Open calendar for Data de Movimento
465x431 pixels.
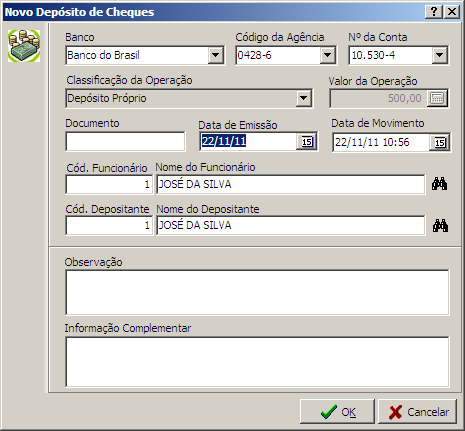pyautogui.click(x=440, y=143)
